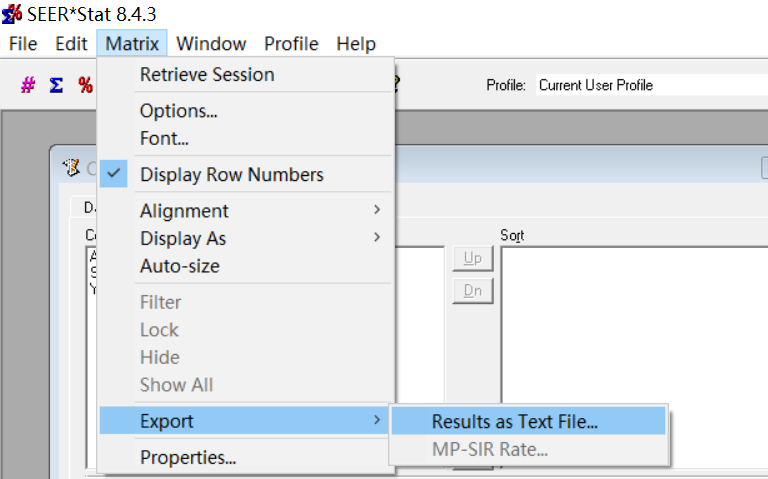Open new Frequency session via # icon
This screenshot has height=479, width=768.
coord(28,85)
